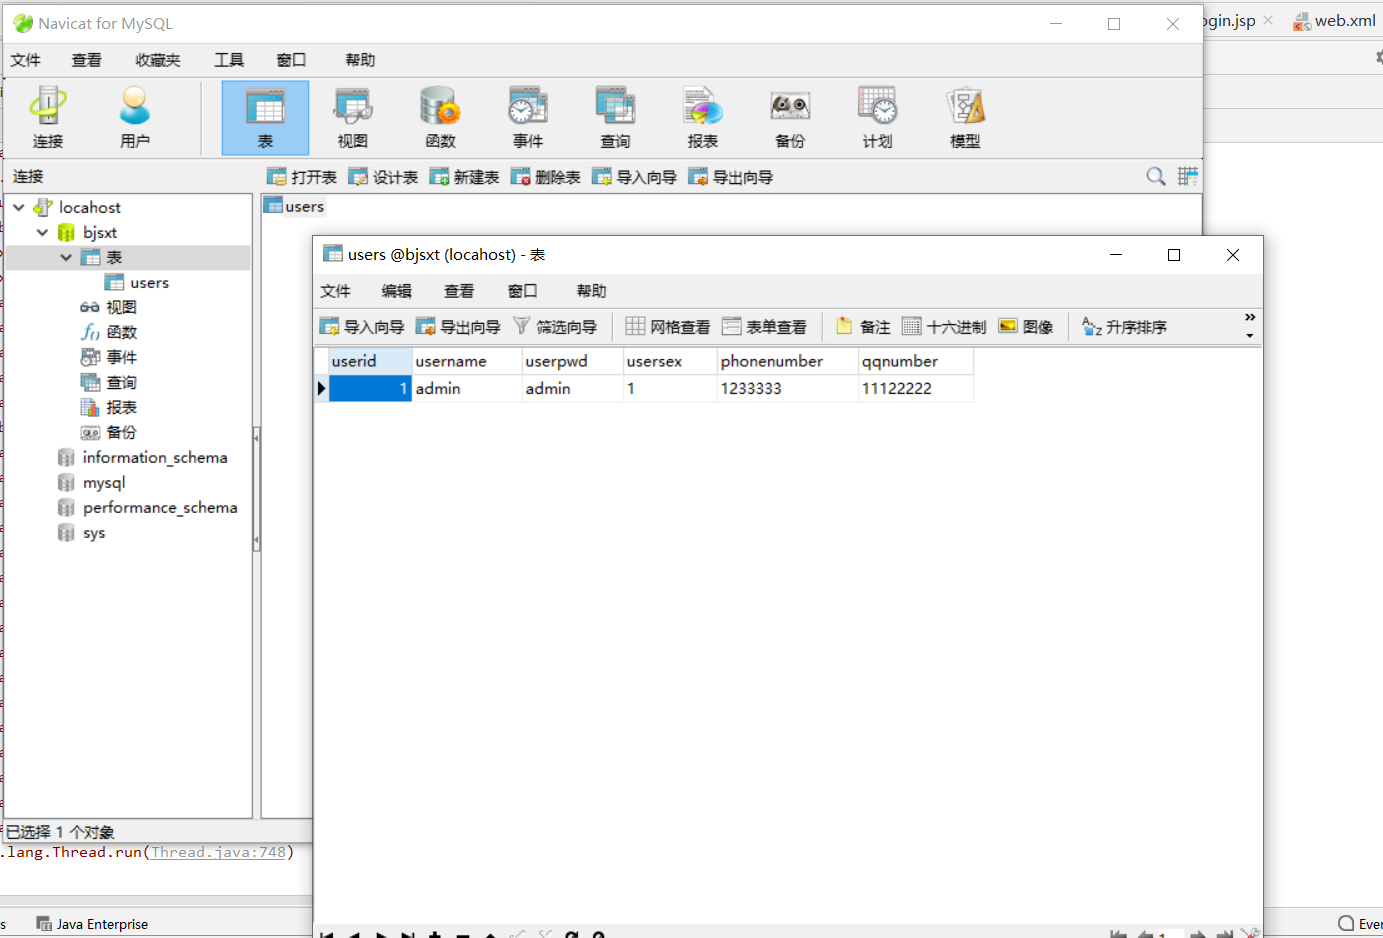The image size is (1383, 938).
Task: Open 筛选向导 filter wizard
Action: click(555, 327)
